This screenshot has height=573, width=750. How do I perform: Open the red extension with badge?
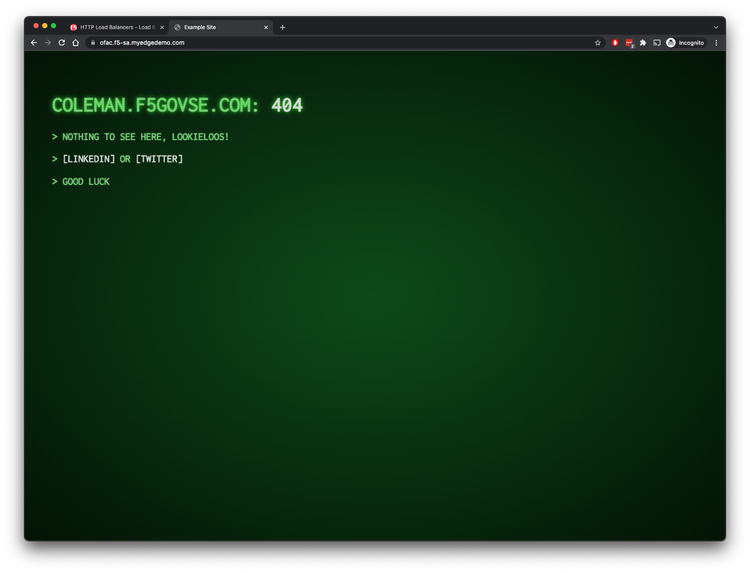point(629,43)
